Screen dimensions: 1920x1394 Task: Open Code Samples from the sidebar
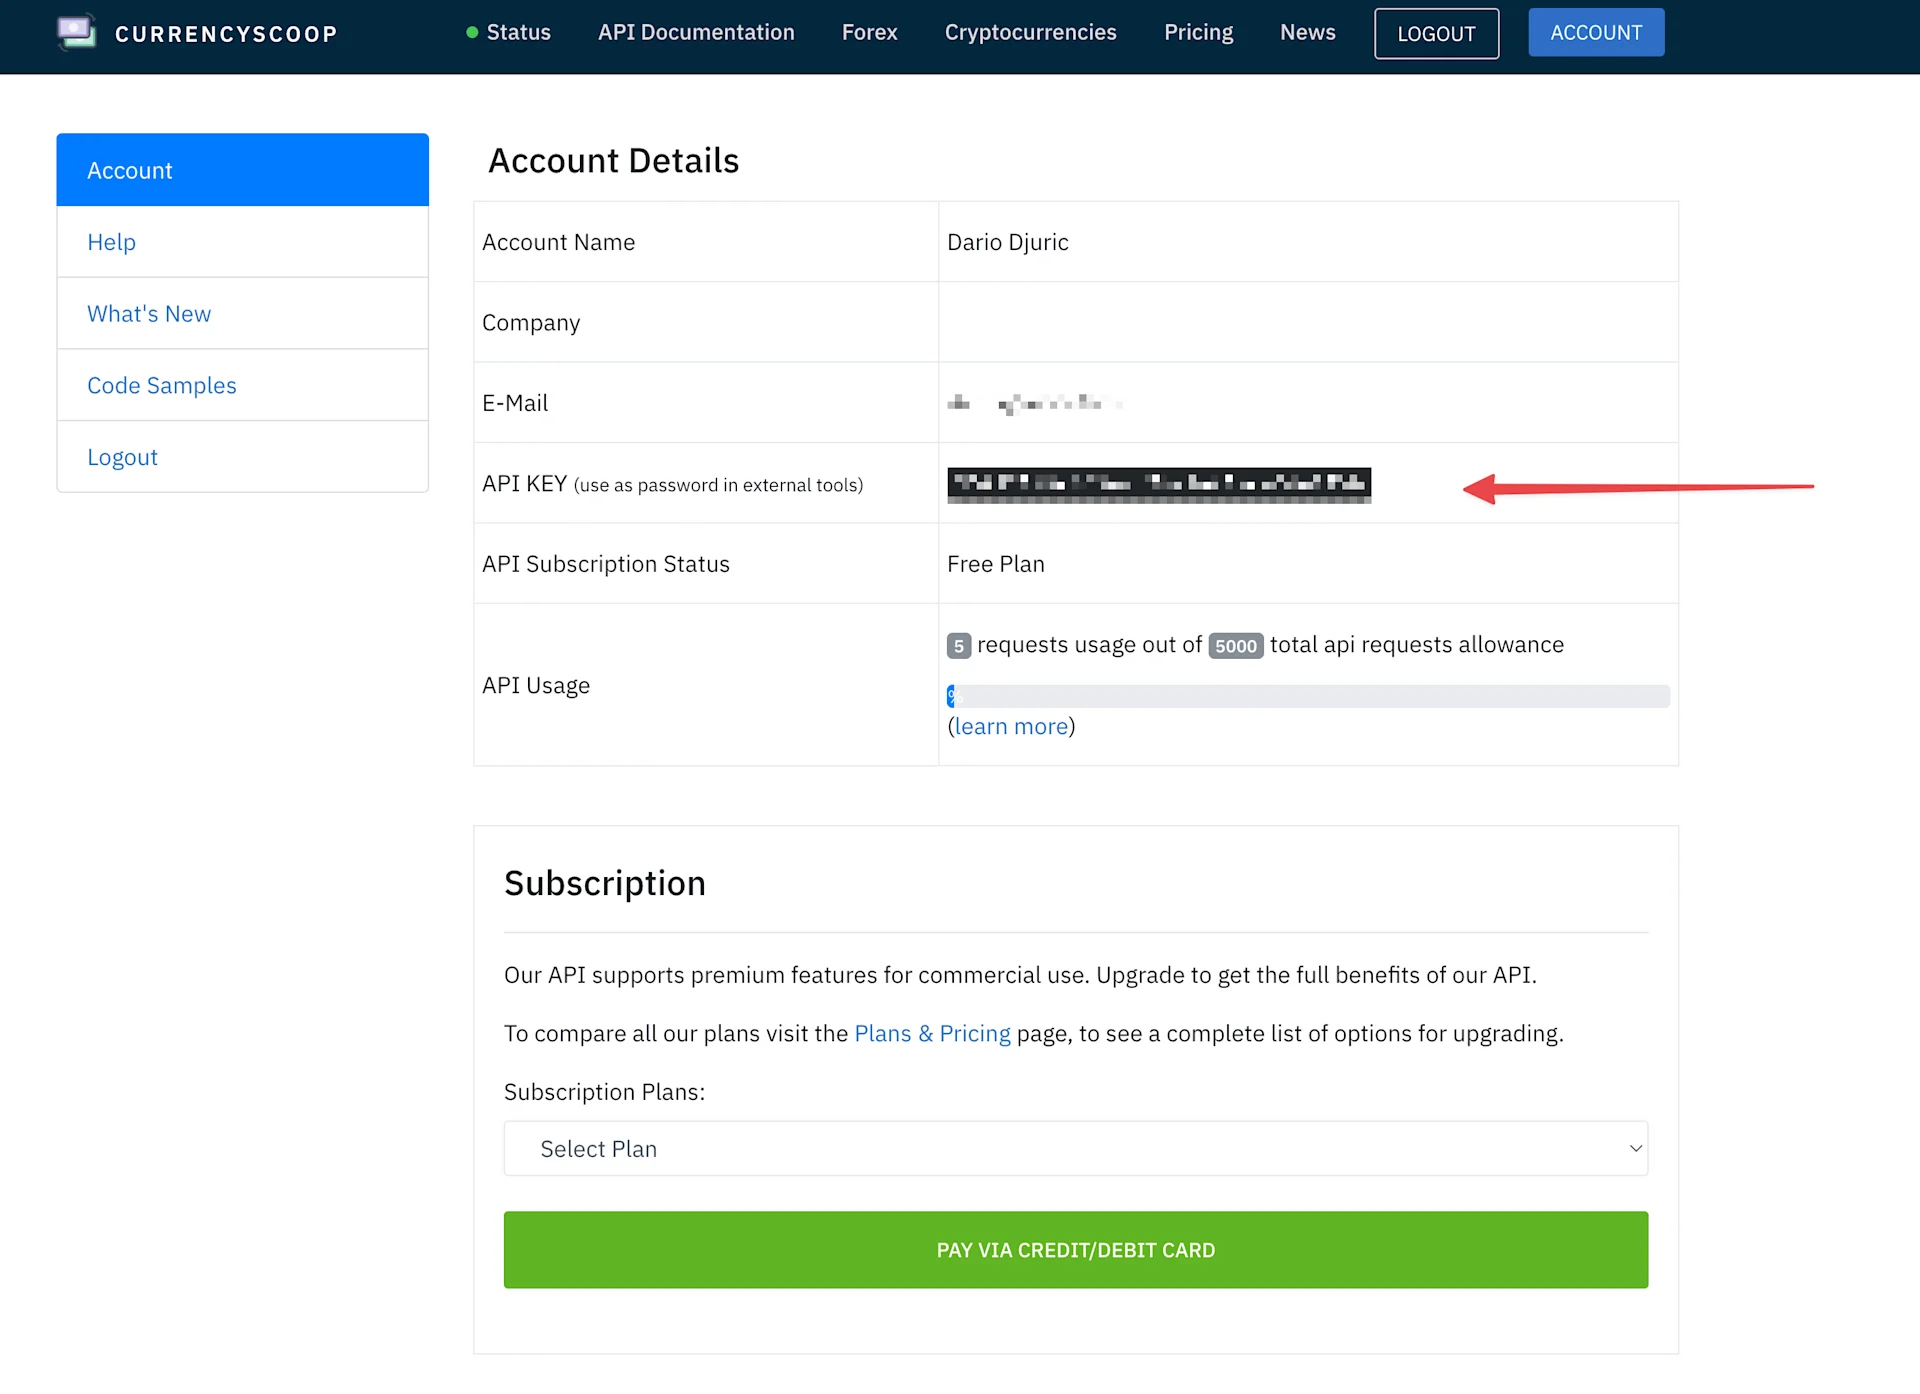162,385
